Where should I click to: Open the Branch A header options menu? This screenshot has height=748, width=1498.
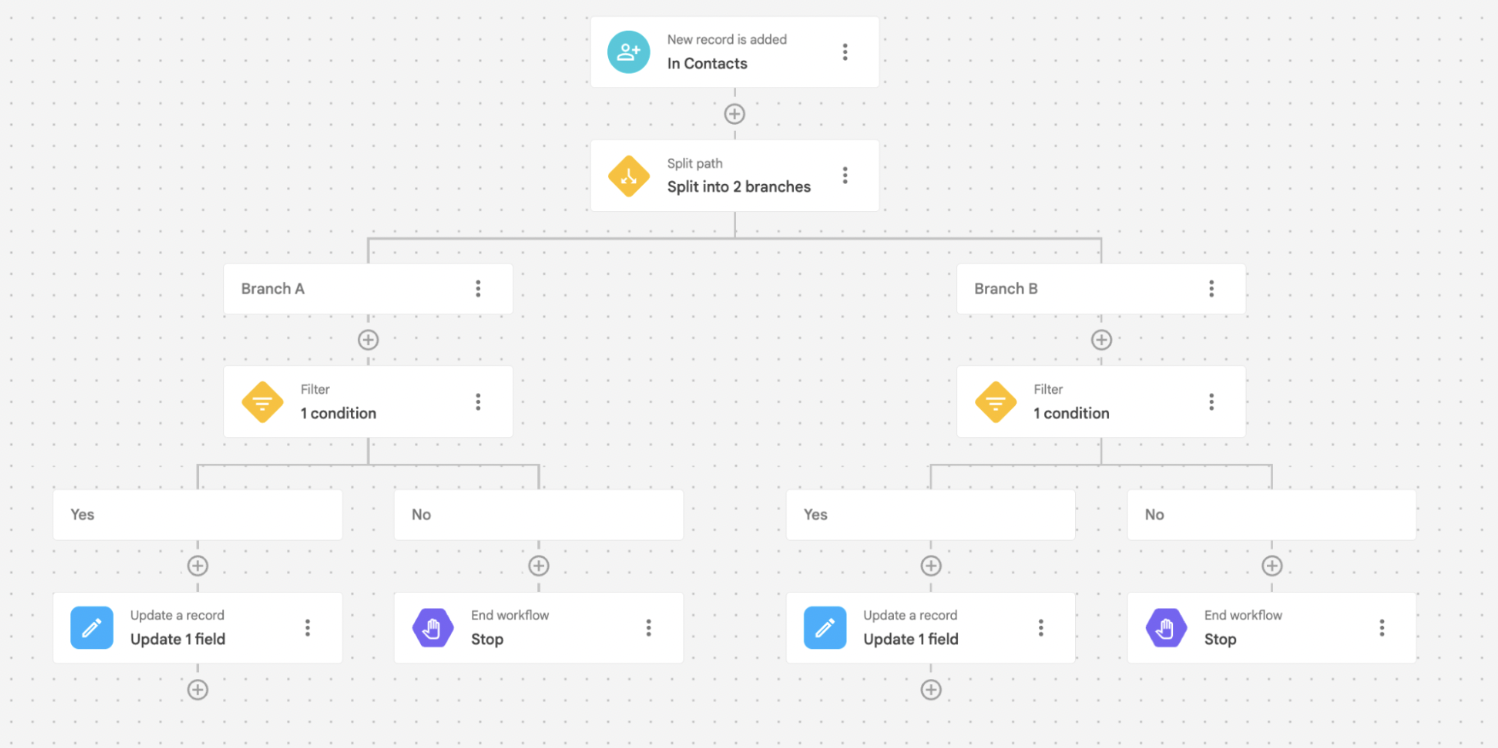(478, 288)
